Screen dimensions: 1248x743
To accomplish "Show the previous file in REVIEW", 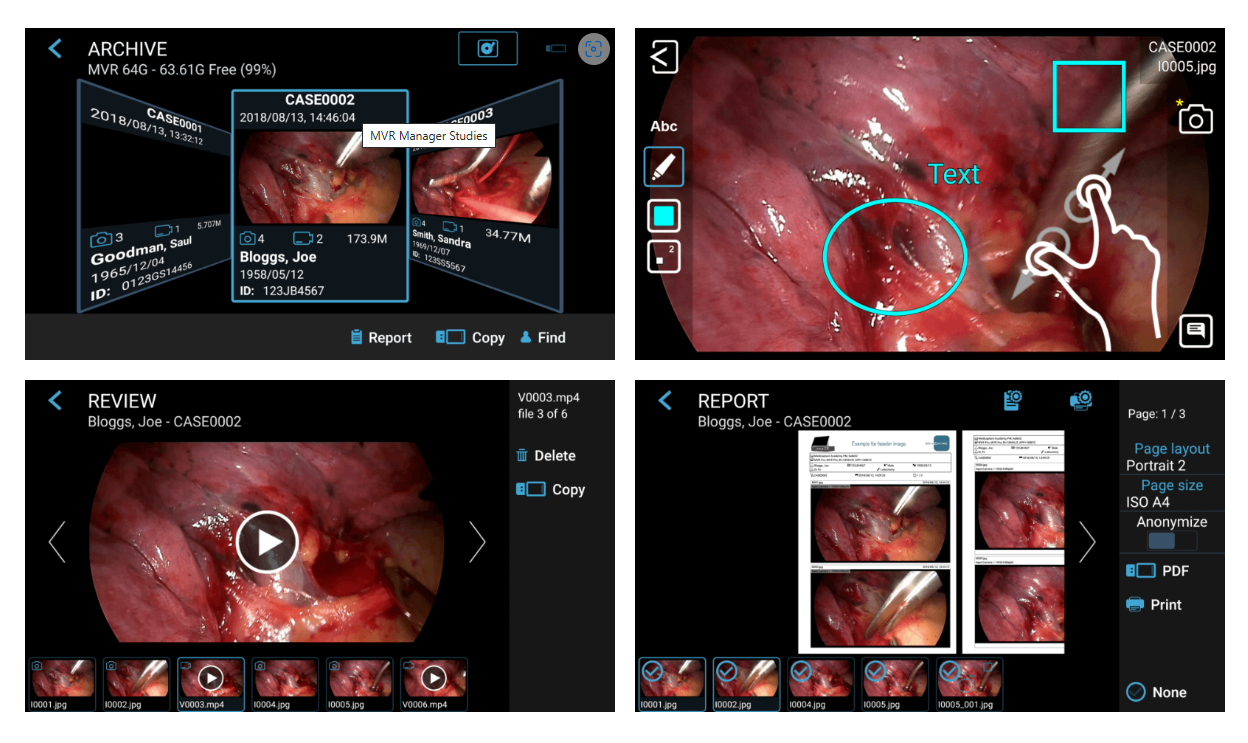I will [57, 542].
